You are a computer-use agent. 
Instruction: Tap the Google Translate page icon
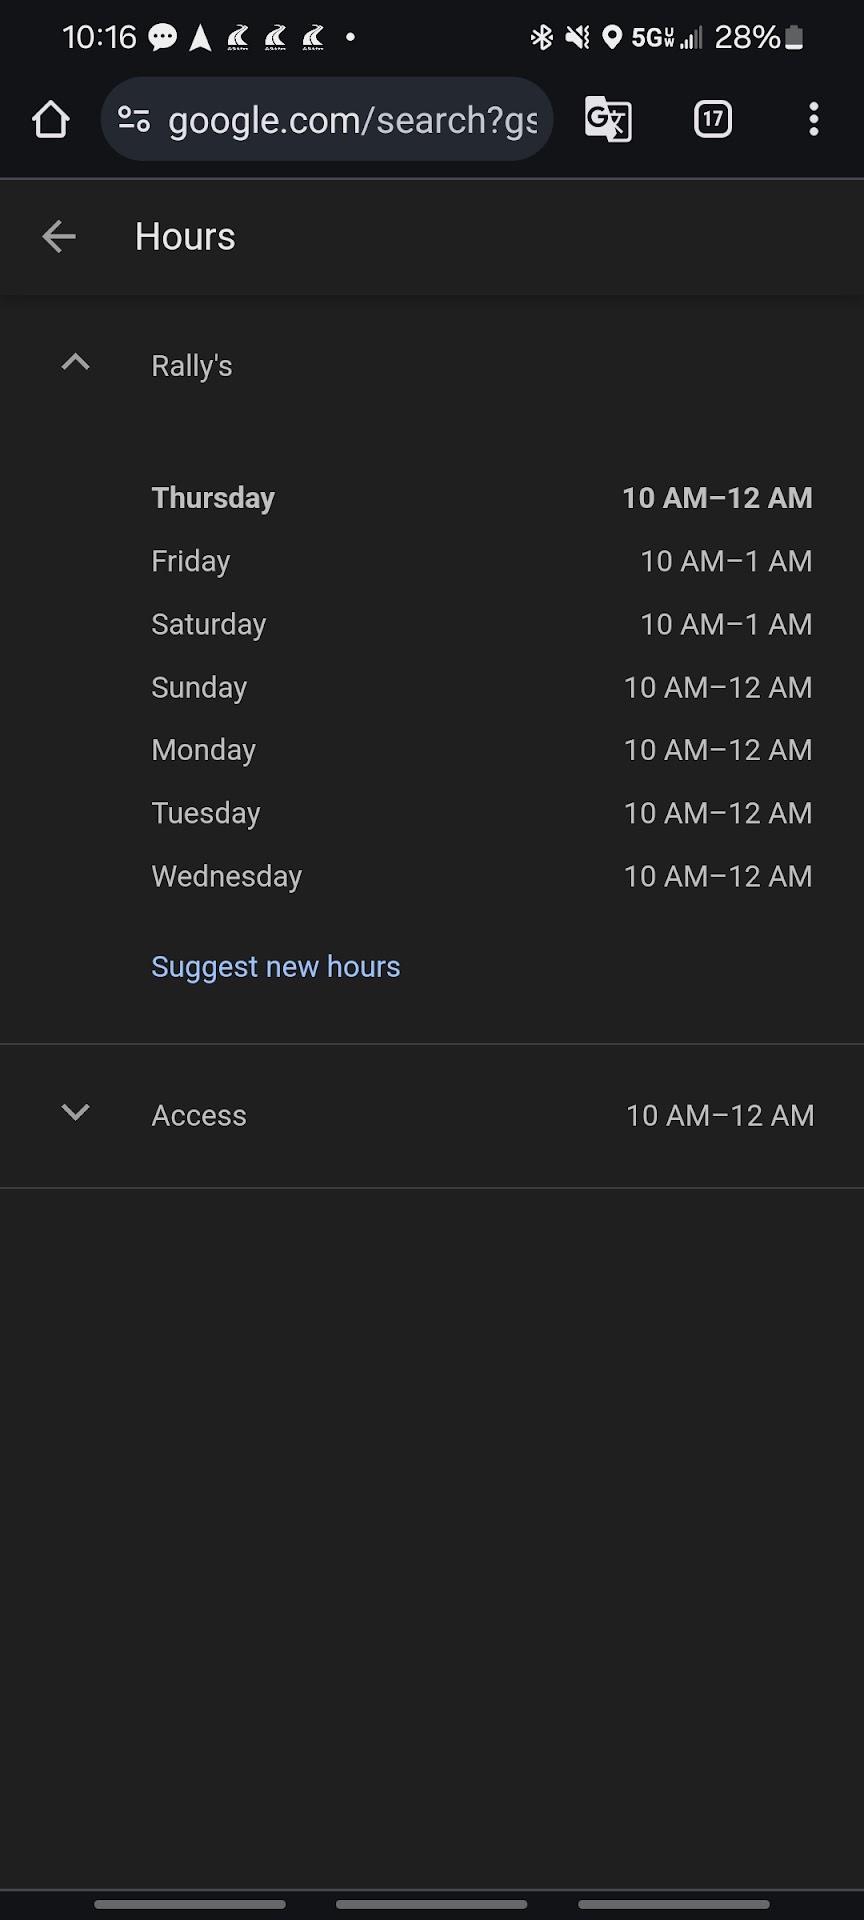pos(608,120)
